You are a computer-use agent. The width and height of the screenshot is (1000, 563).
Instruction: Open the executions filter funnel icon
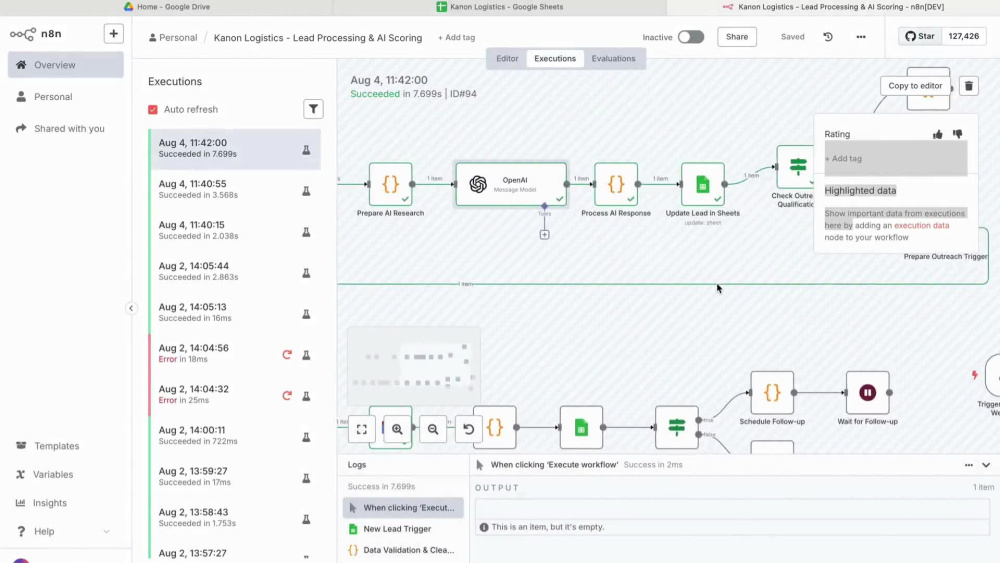click(313, 109)
